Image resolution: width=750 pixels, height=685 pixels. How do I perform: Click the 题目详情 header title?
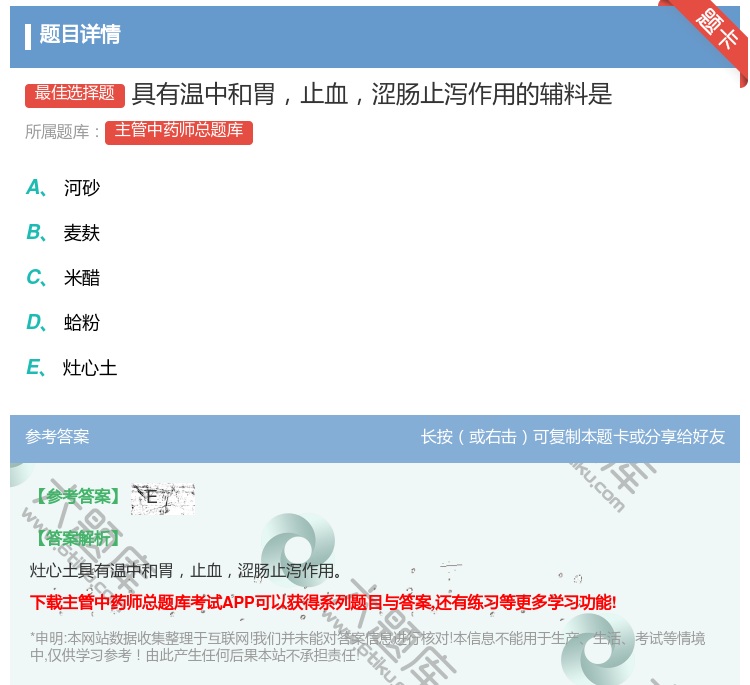click(x=80, y=35)
